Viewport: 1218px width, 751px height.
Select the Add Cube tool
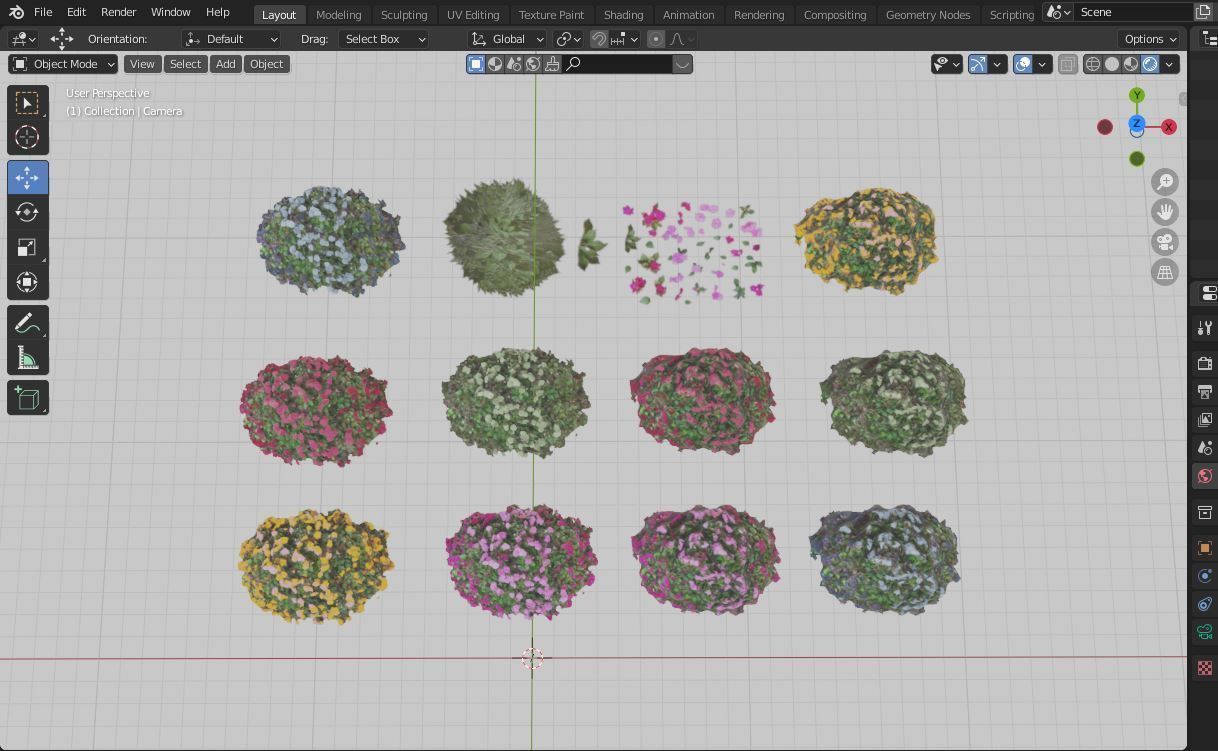[27, 398]
